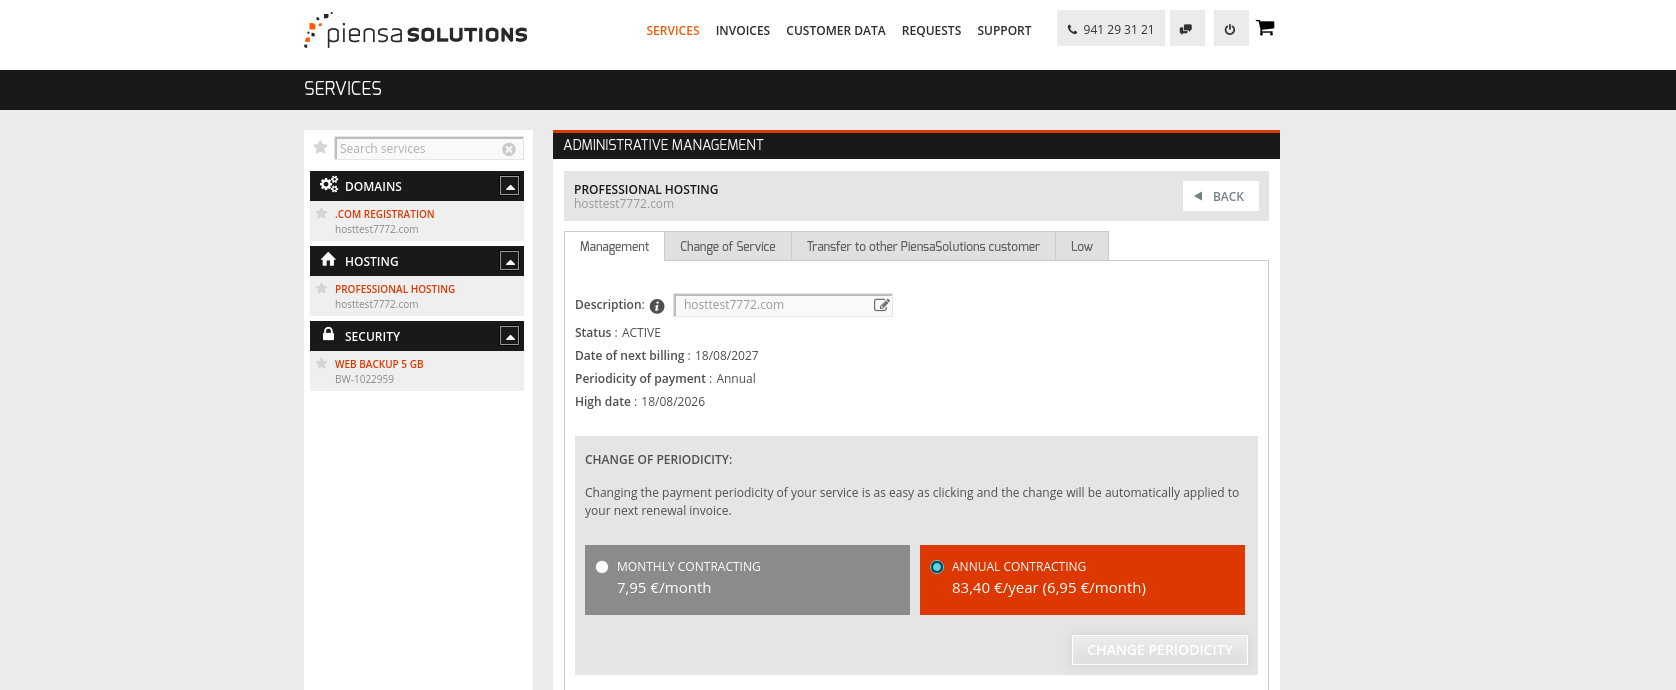
Task: Click the Piensa Solutions logo
Action: click(x=415, y=31)
